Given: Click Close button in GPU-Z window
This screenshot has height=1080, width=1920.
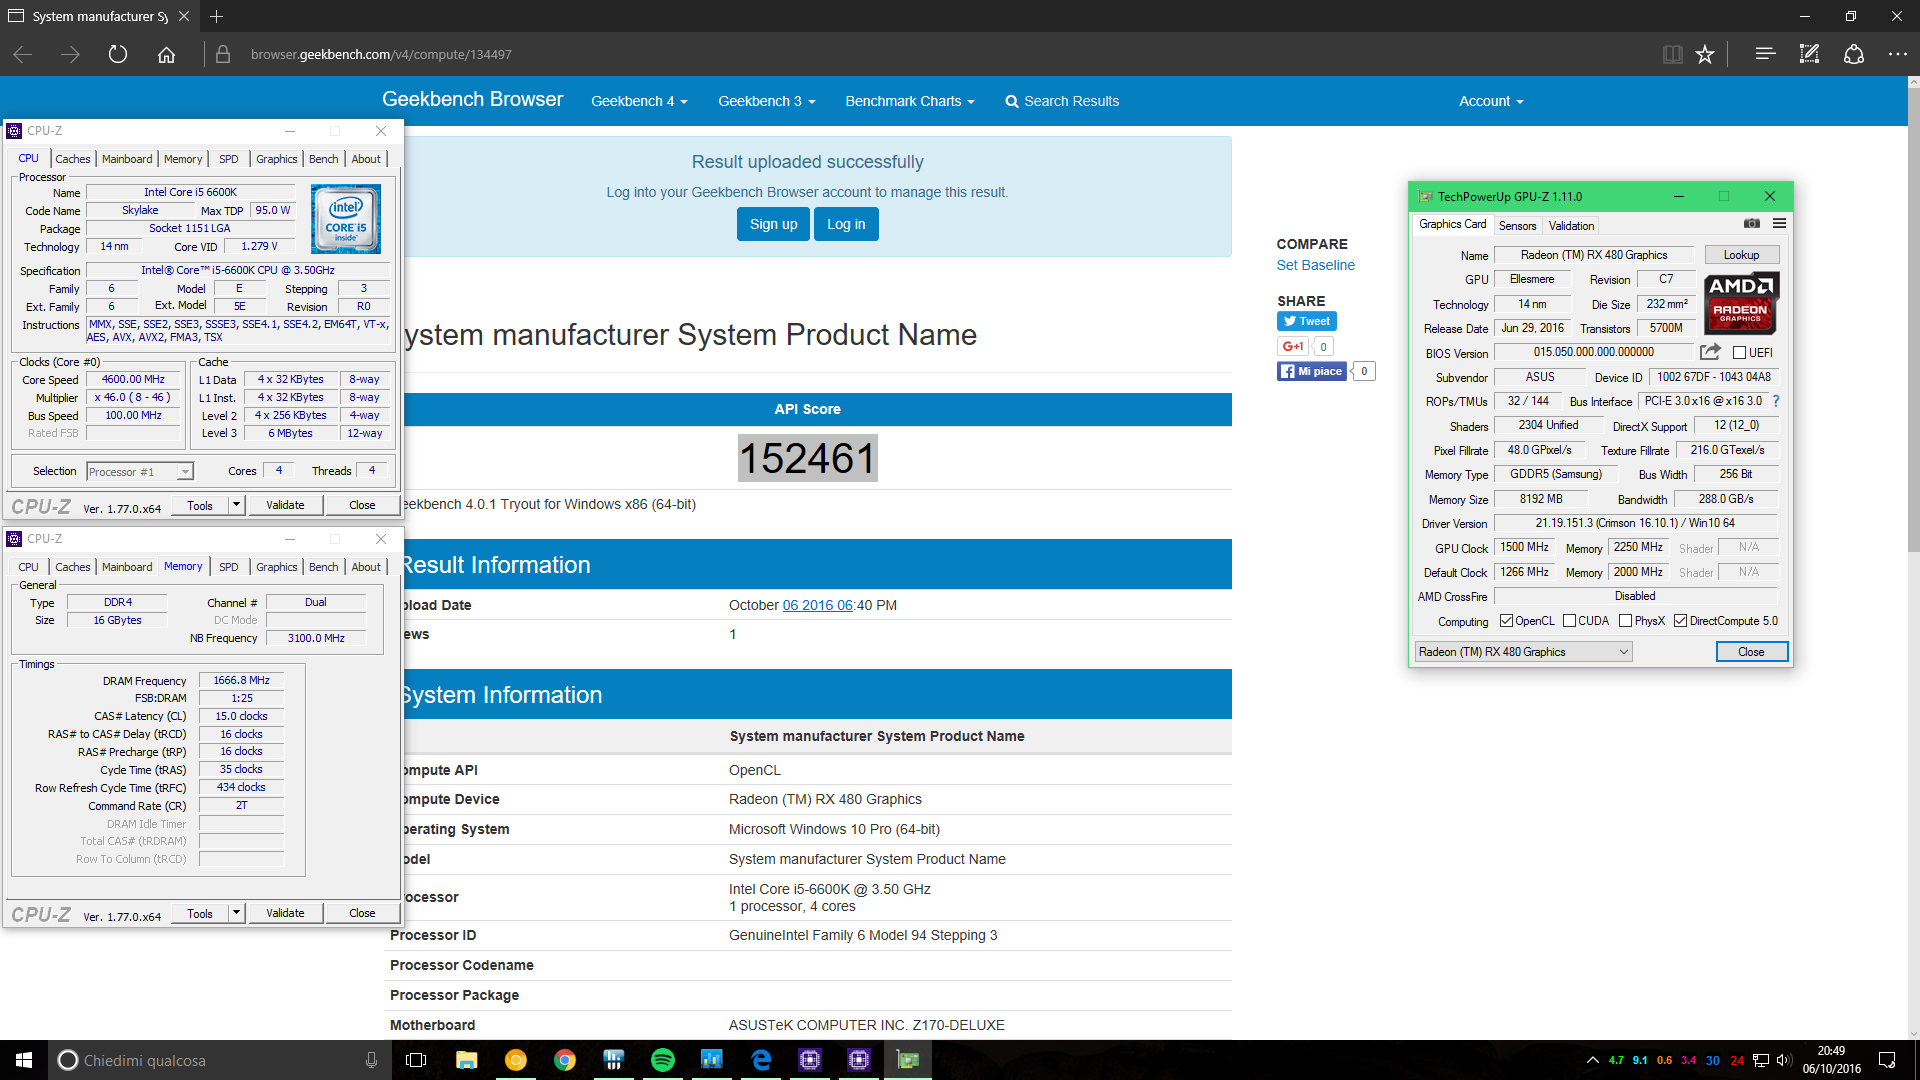Looking at the screenshot, I should point(1751,652).
